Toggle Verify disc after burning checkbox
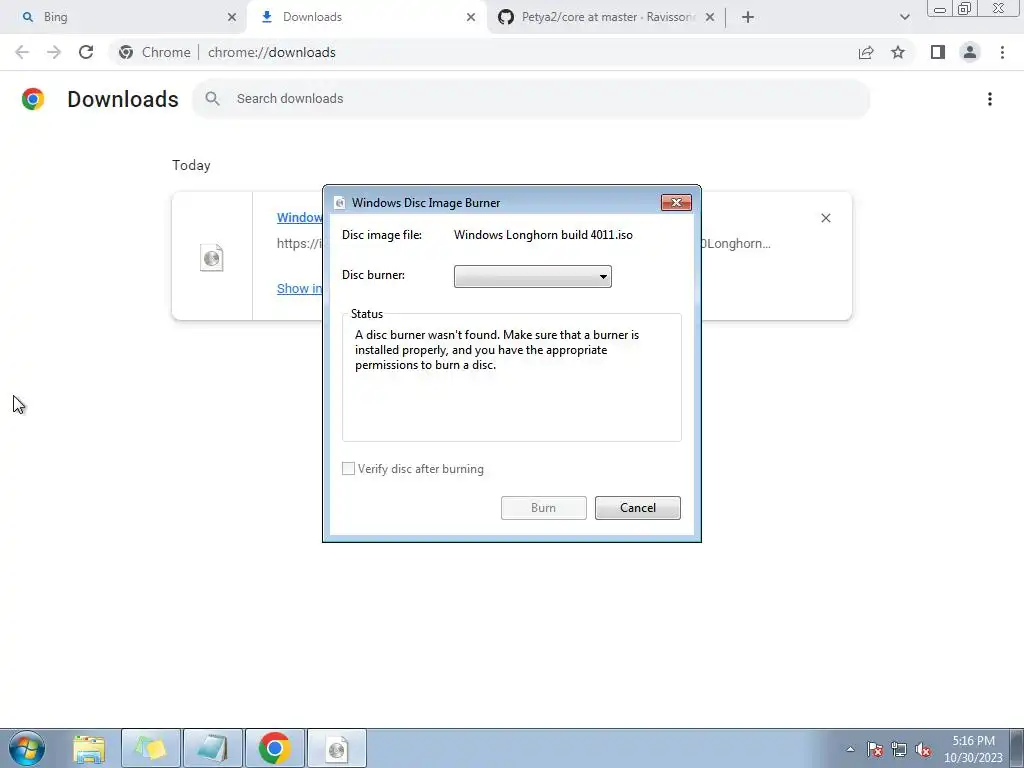The image size is (1024, 768). pos(348,469)
